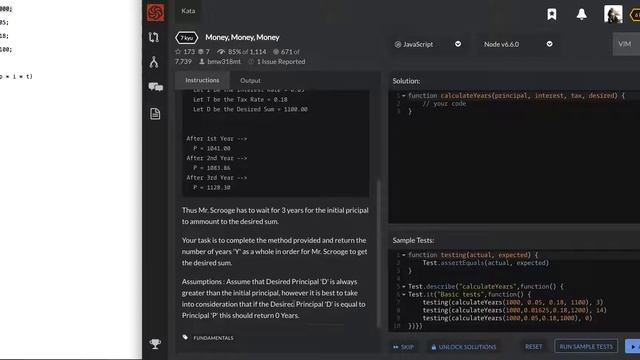Click the fundamentals tag icon

click(185, 338)
